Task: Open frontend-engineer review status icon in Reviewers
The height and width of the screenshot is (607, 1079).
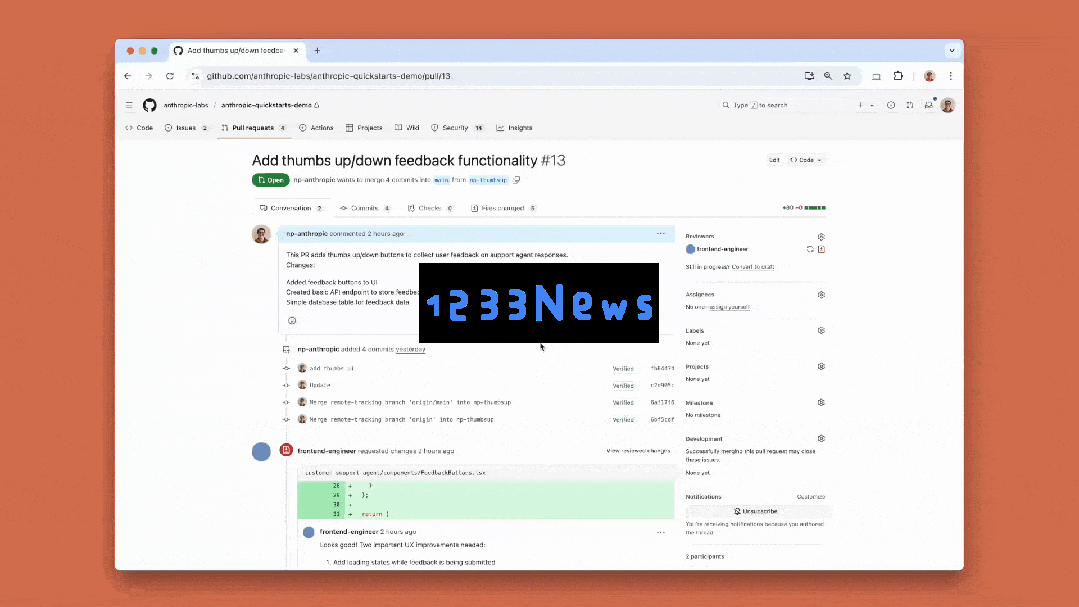Action: (x=821, y=249)
